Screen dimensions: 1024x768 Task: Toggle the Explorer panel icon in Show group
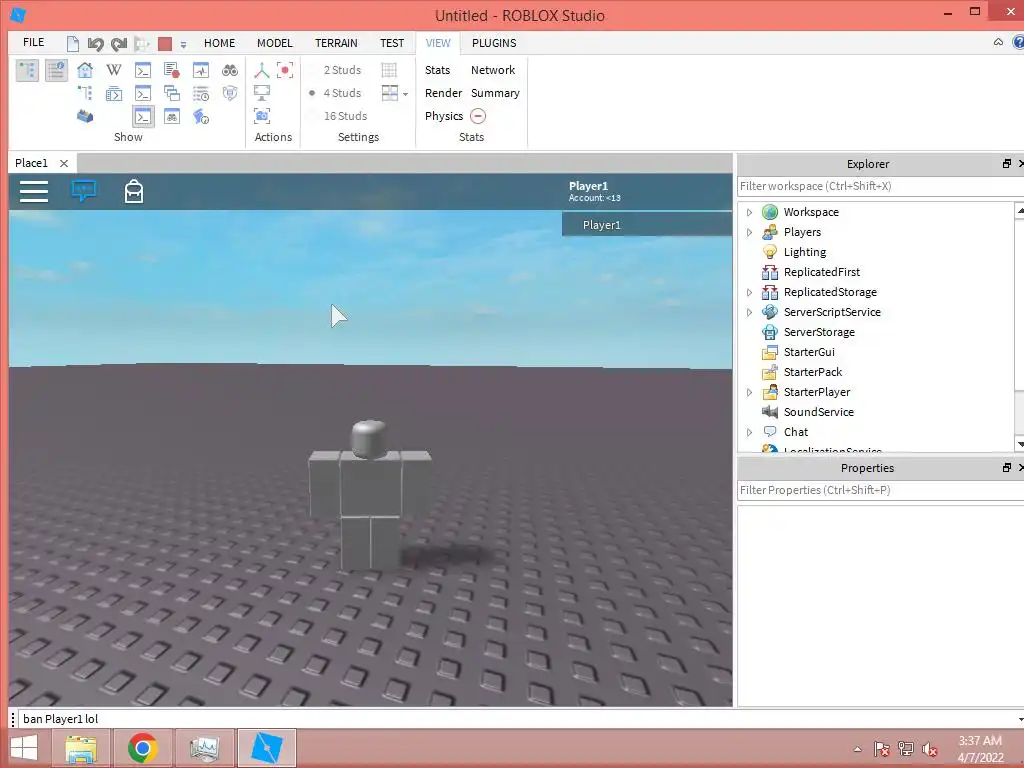[x=27, y=70]
